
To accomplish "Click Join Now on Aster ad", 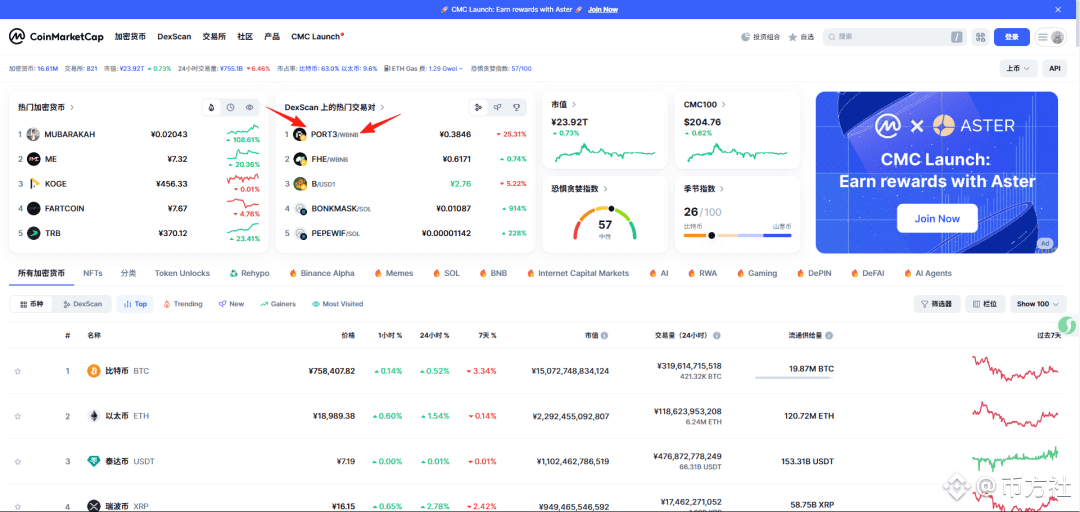I will point(937,218).
